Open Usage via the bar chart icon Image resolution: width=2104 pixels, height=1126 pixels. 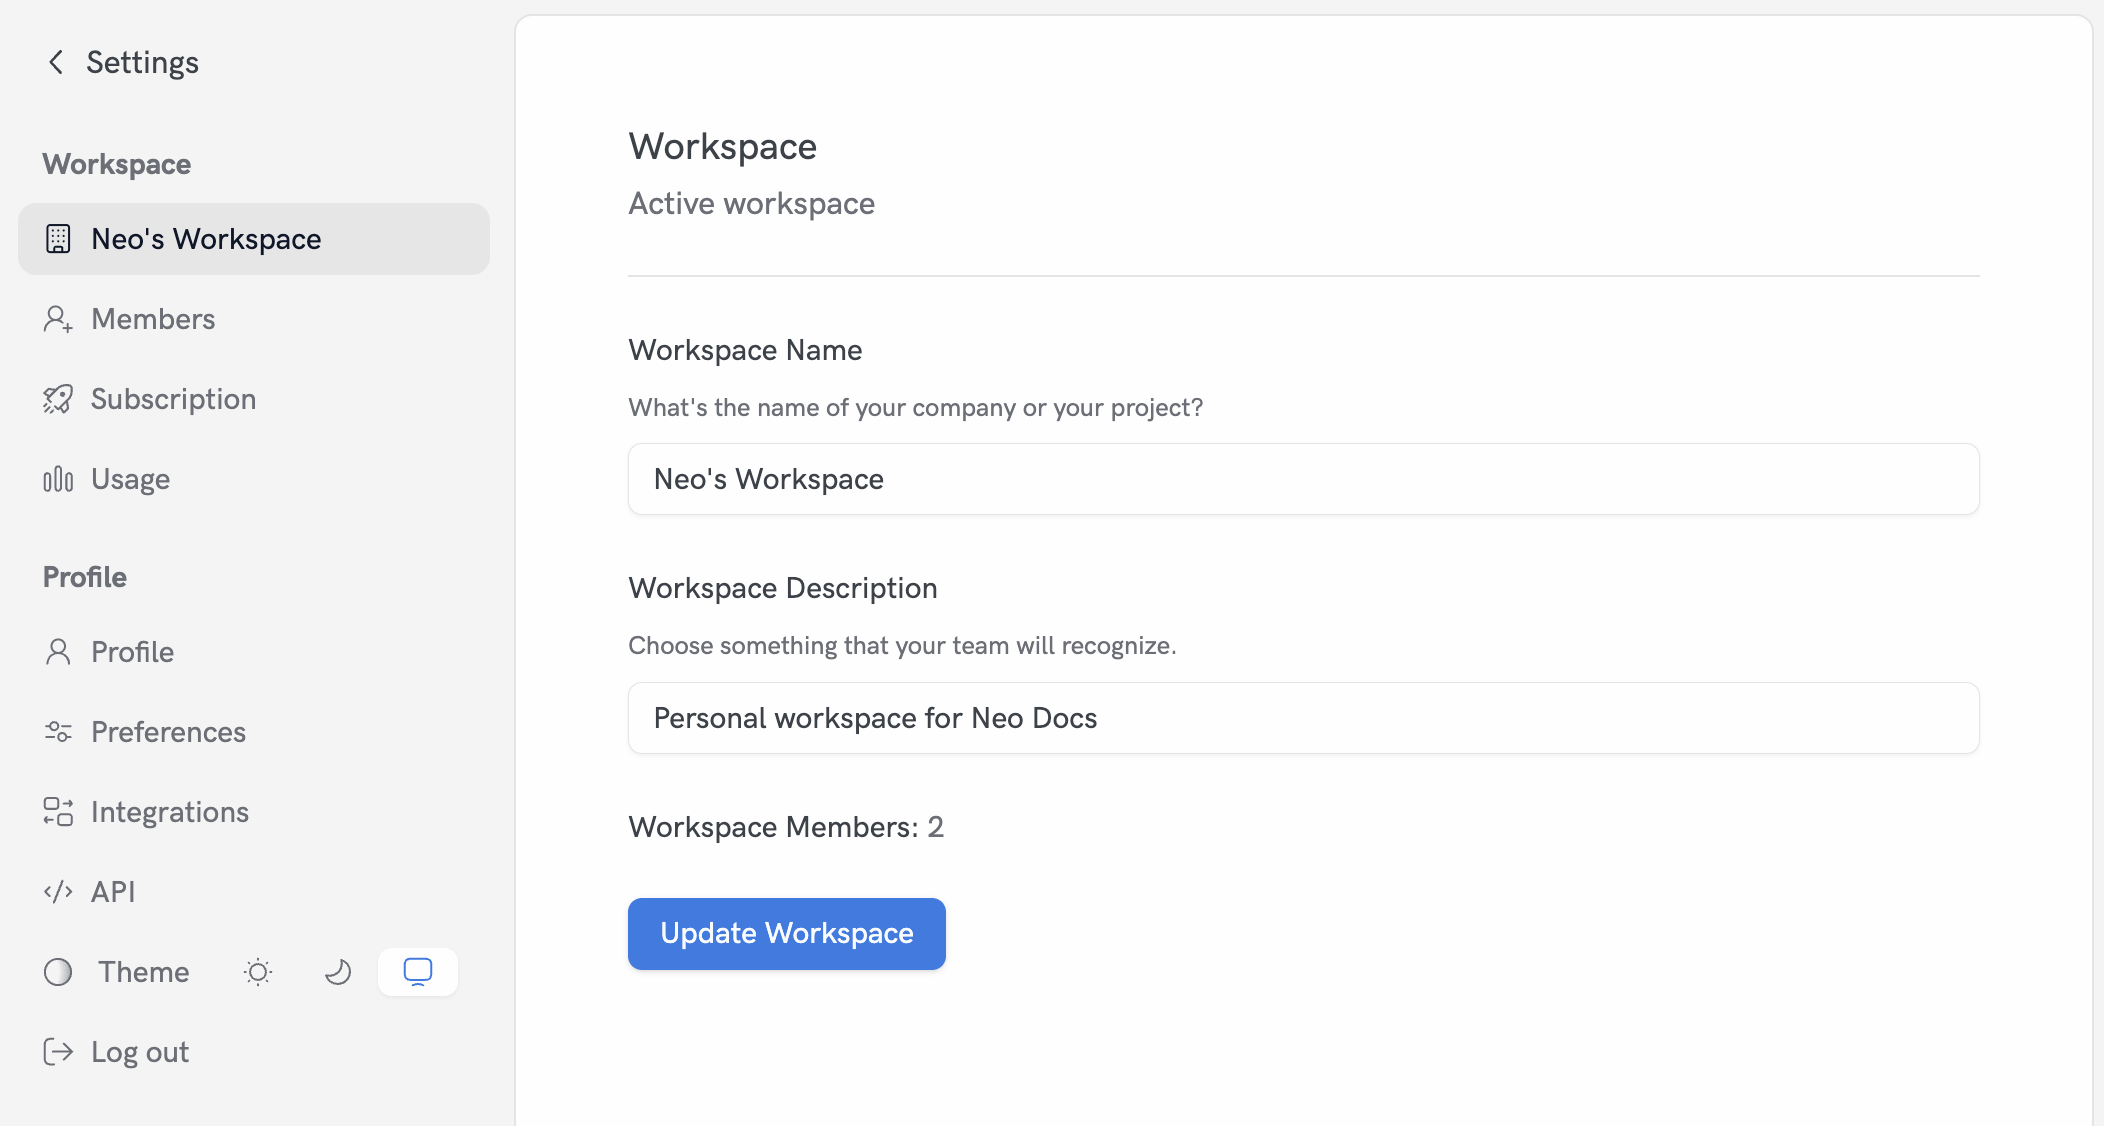click(x=58, y=478)
